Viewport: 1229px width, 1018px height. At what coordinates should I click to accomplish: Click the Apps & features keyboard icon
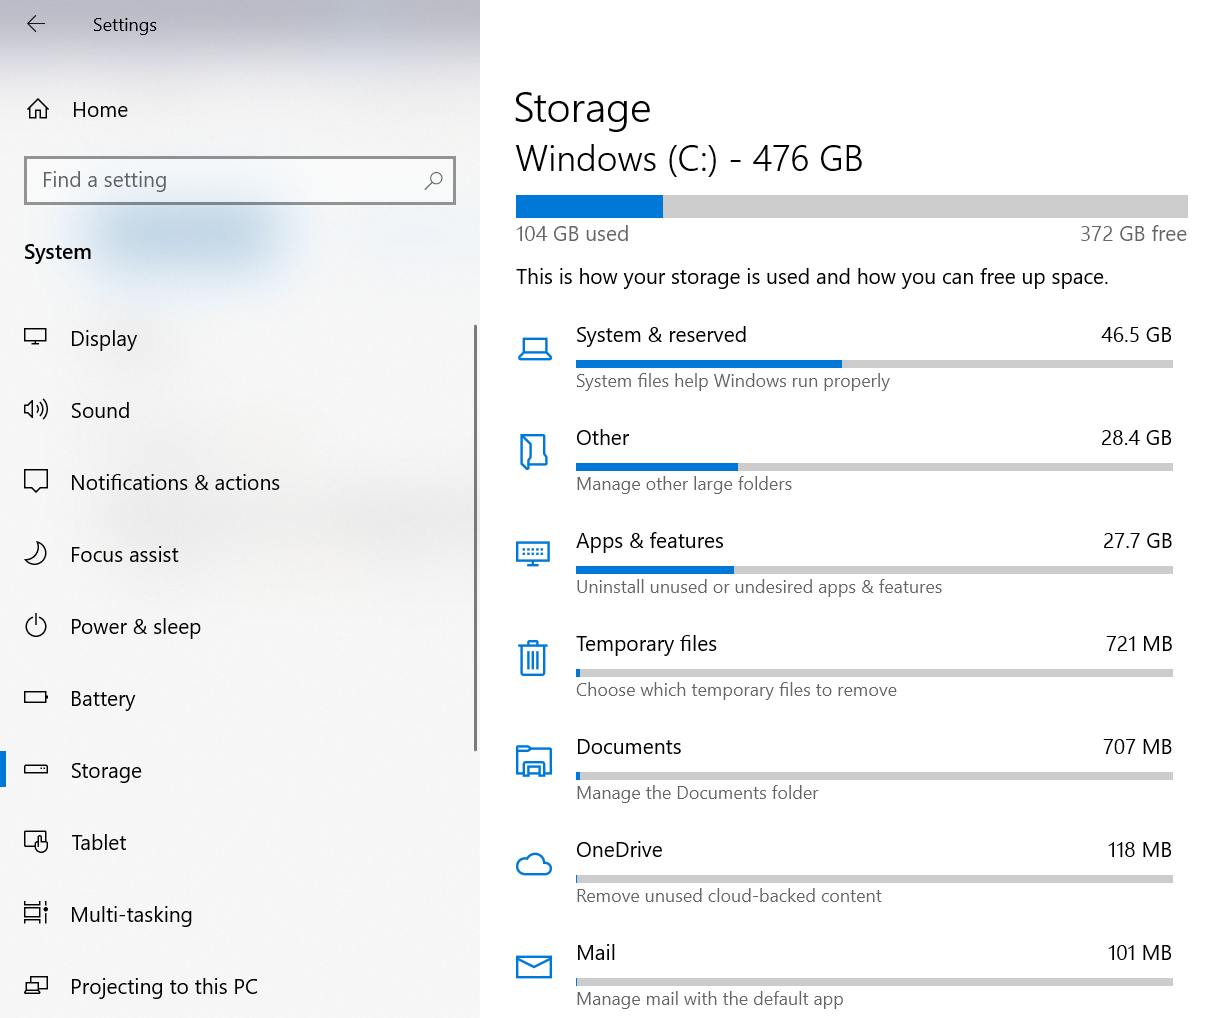[x=533, y=553]
